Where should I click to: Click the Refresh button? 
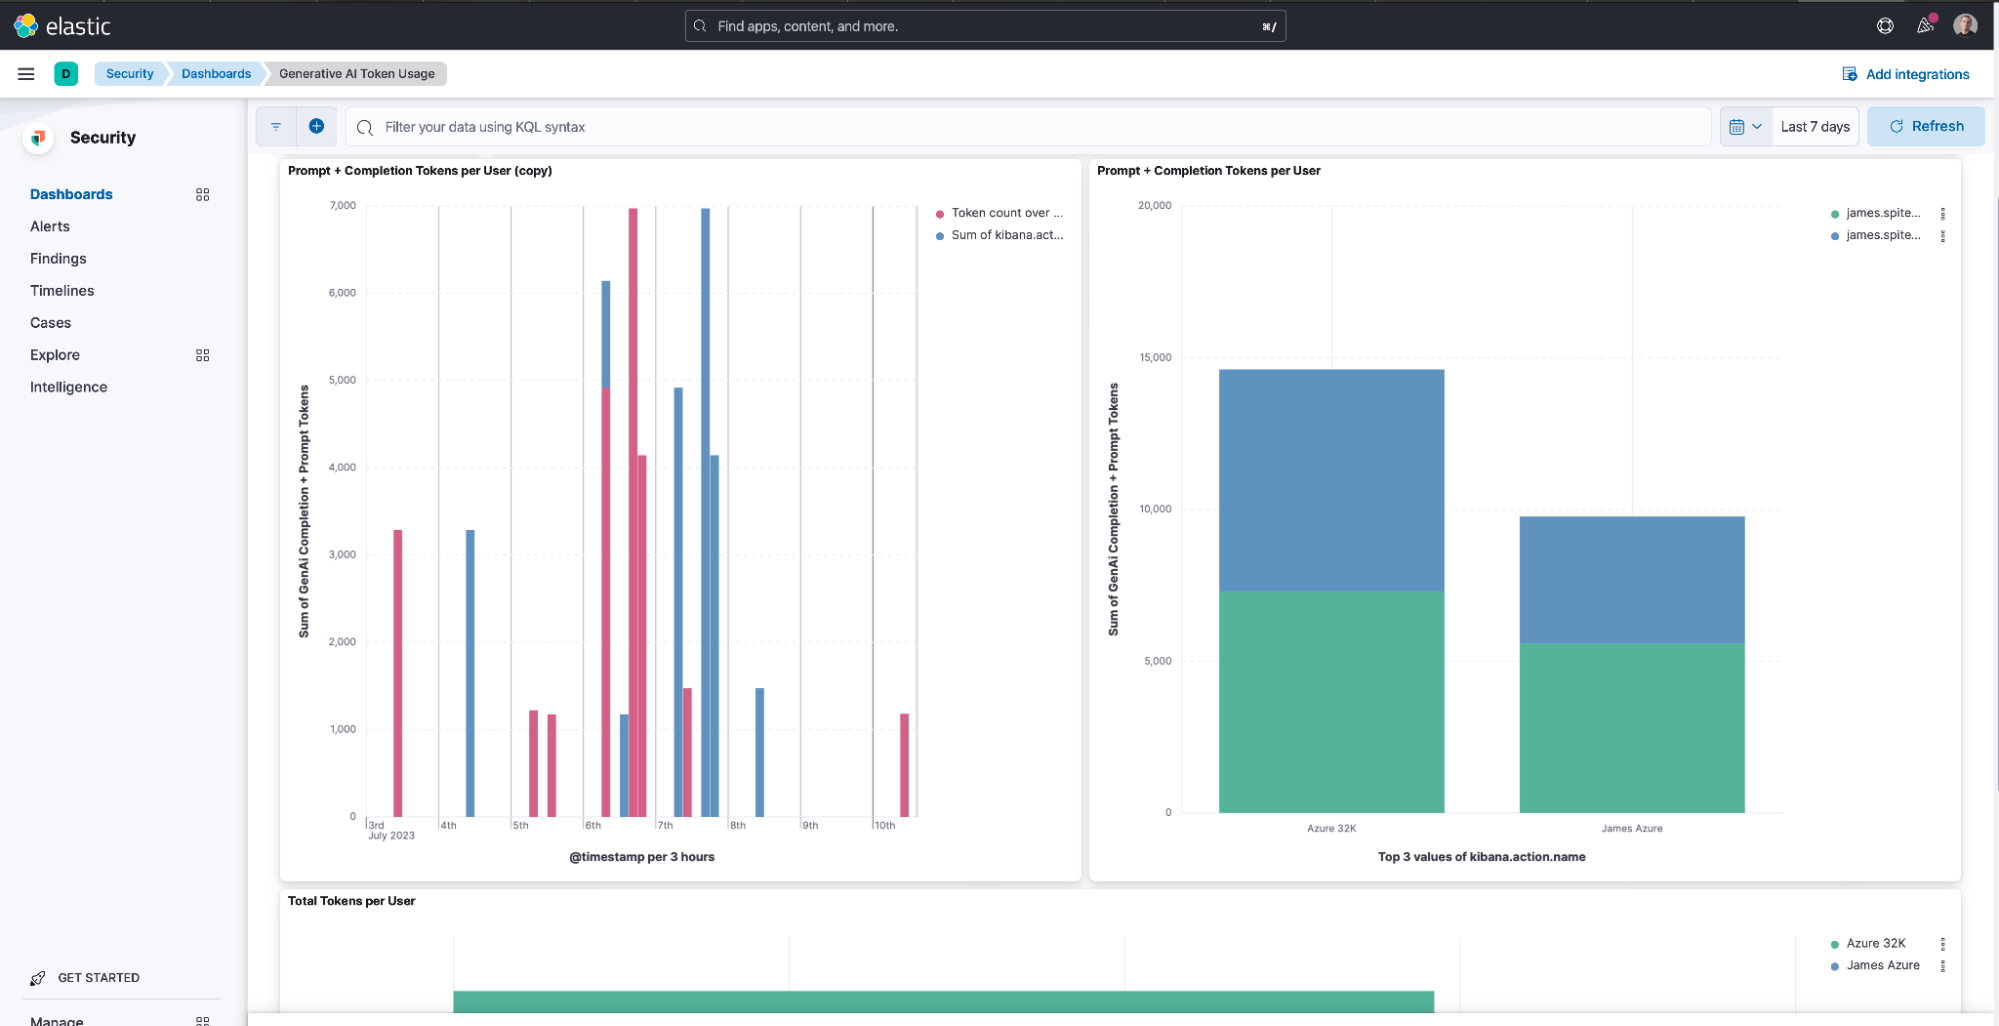tap(1926, 127)
